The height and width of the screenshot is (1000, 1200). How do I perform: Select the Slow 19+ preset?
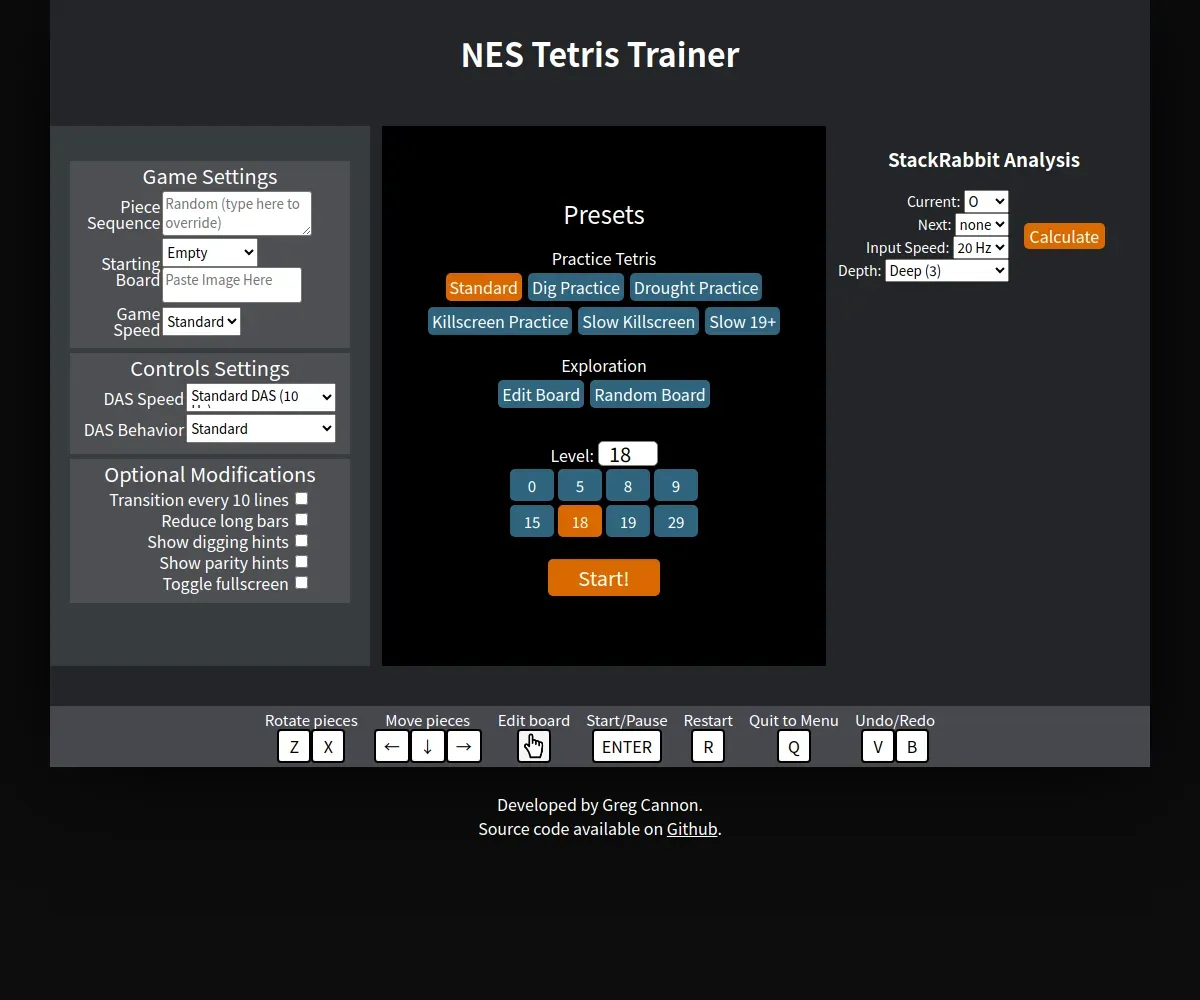pos(742,322)
